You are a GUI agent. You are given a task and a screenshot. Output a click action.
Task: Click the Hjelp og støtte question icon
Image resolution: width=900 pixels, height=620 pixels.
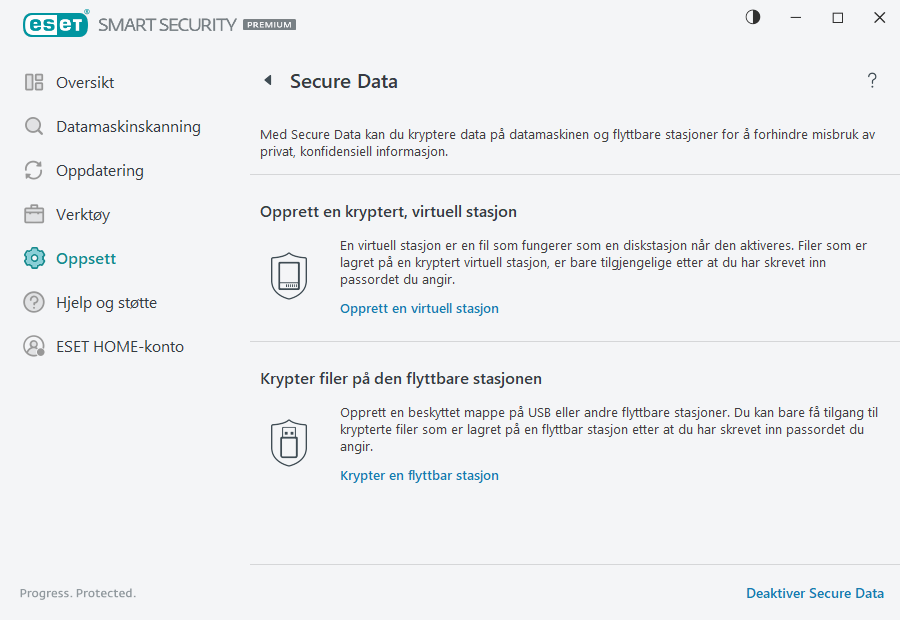pos(34,302)
